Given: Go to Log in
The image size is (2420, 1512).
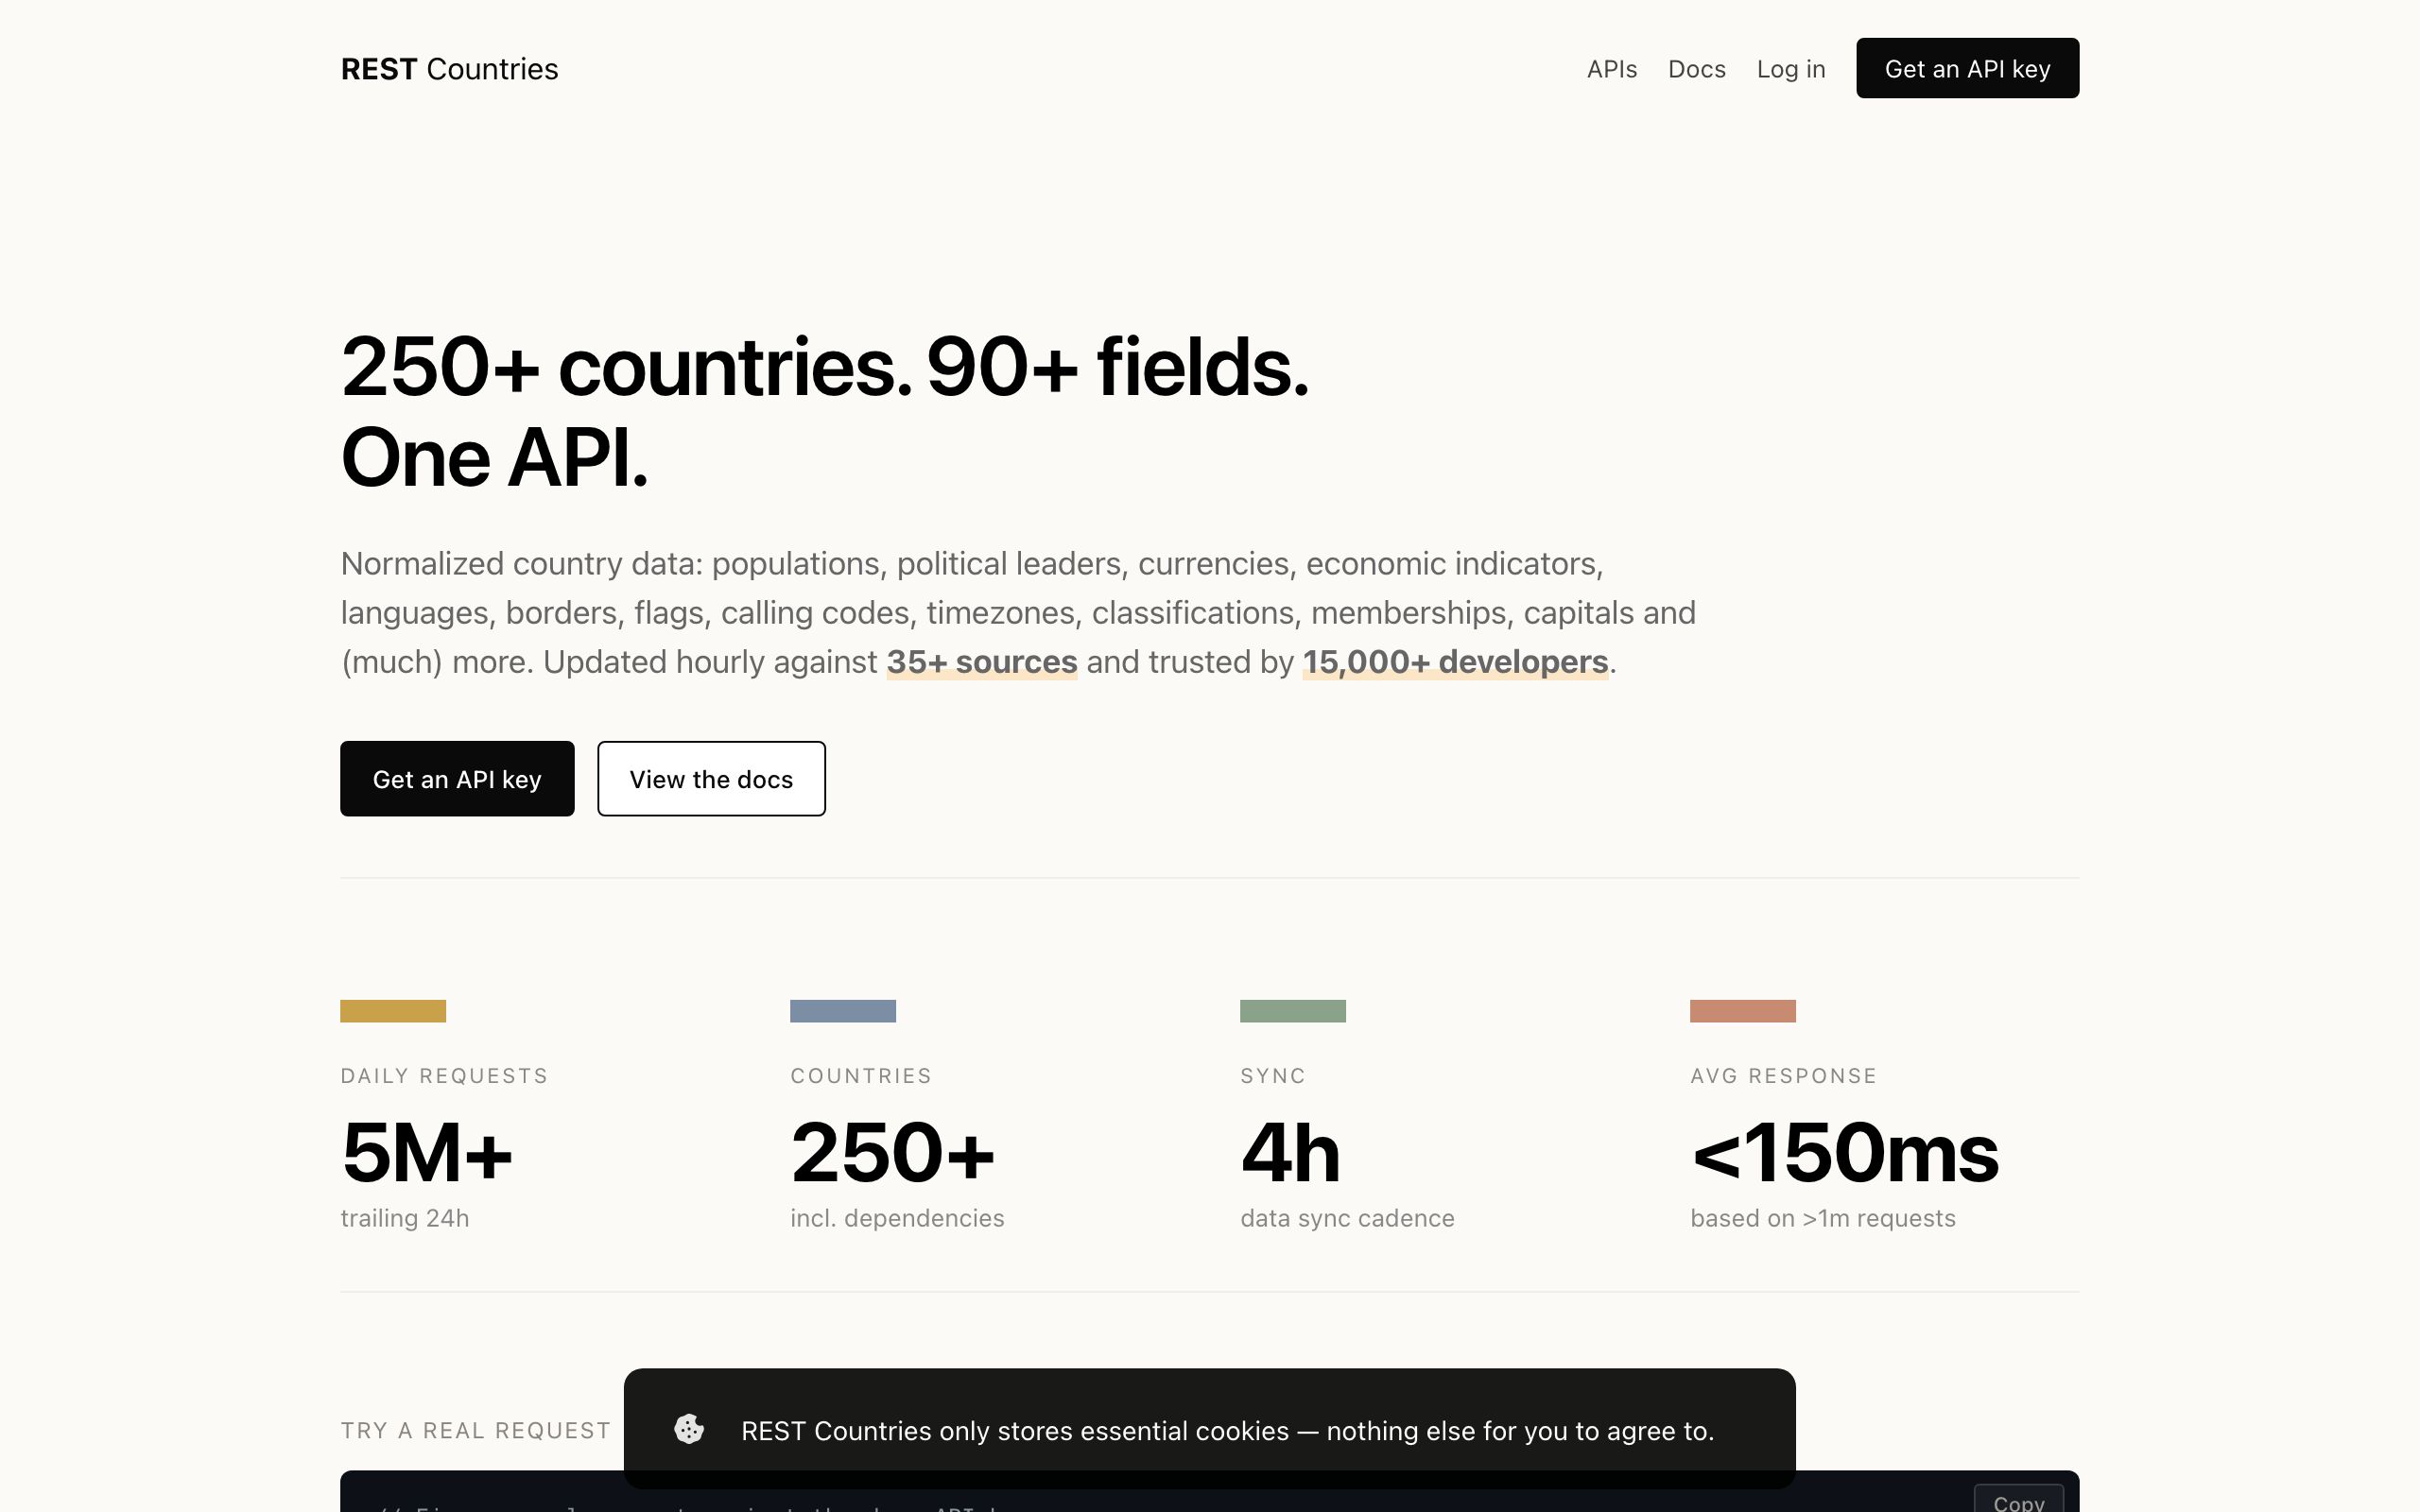Looking at the screenshot, I should (1790, 69).
